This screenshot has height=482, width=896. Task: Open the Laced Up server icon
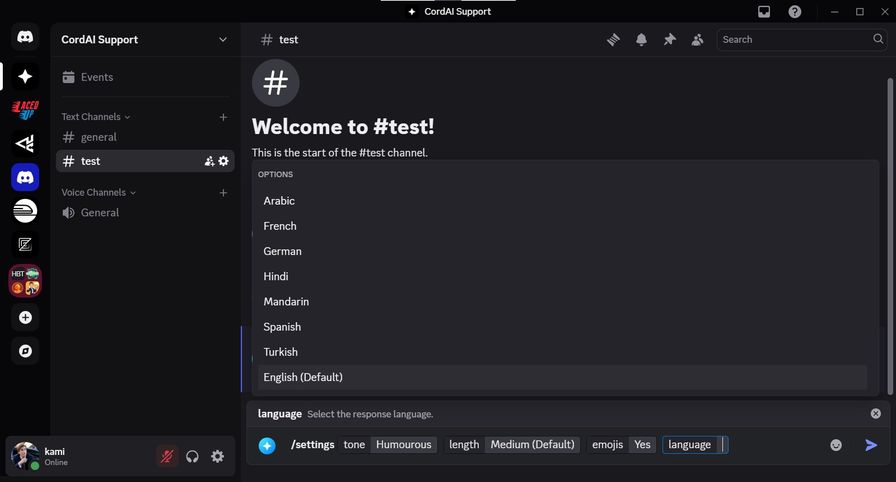(x=25, y=110)
